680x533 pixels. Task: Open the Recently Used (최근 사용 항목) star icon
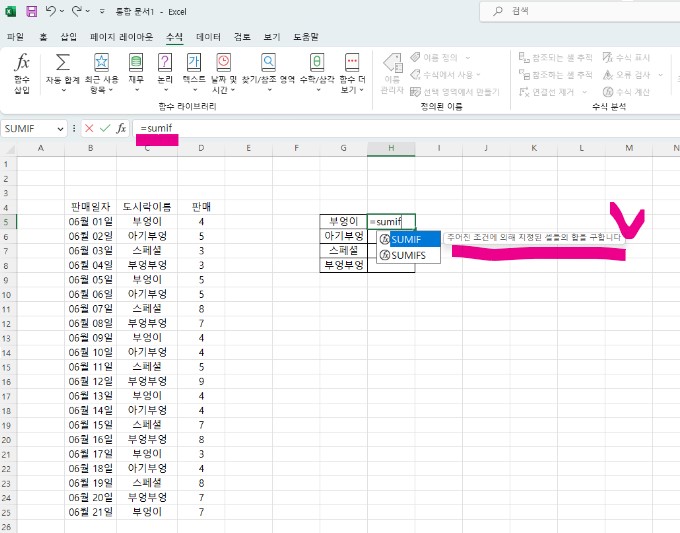(101, 62)
